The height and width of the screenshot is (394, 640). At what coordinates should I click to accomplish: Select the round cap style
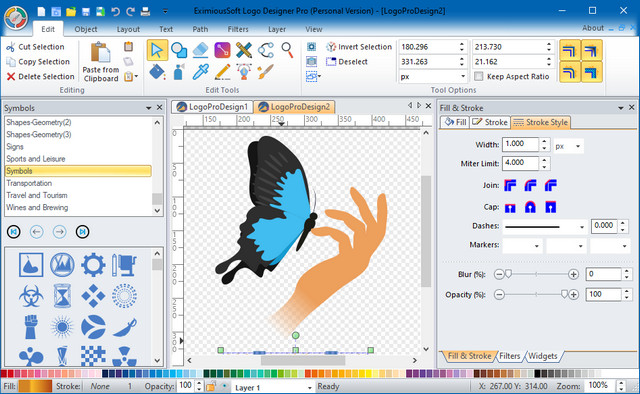coord(530,207)
